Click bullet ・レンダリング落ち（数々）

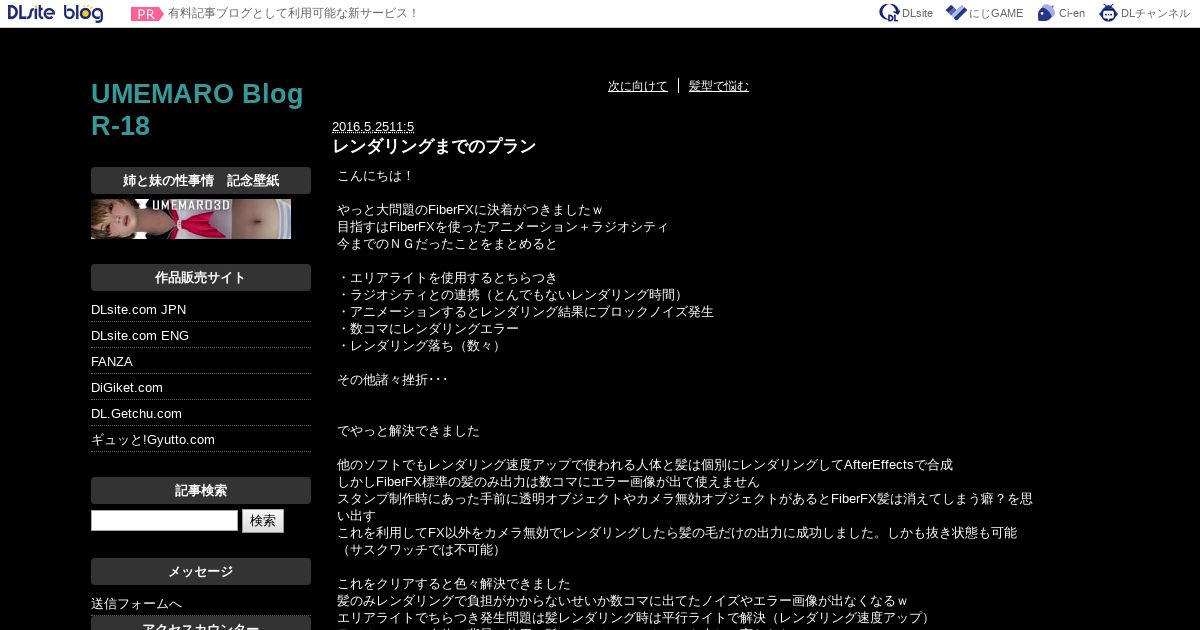click(x=421, y=346)
